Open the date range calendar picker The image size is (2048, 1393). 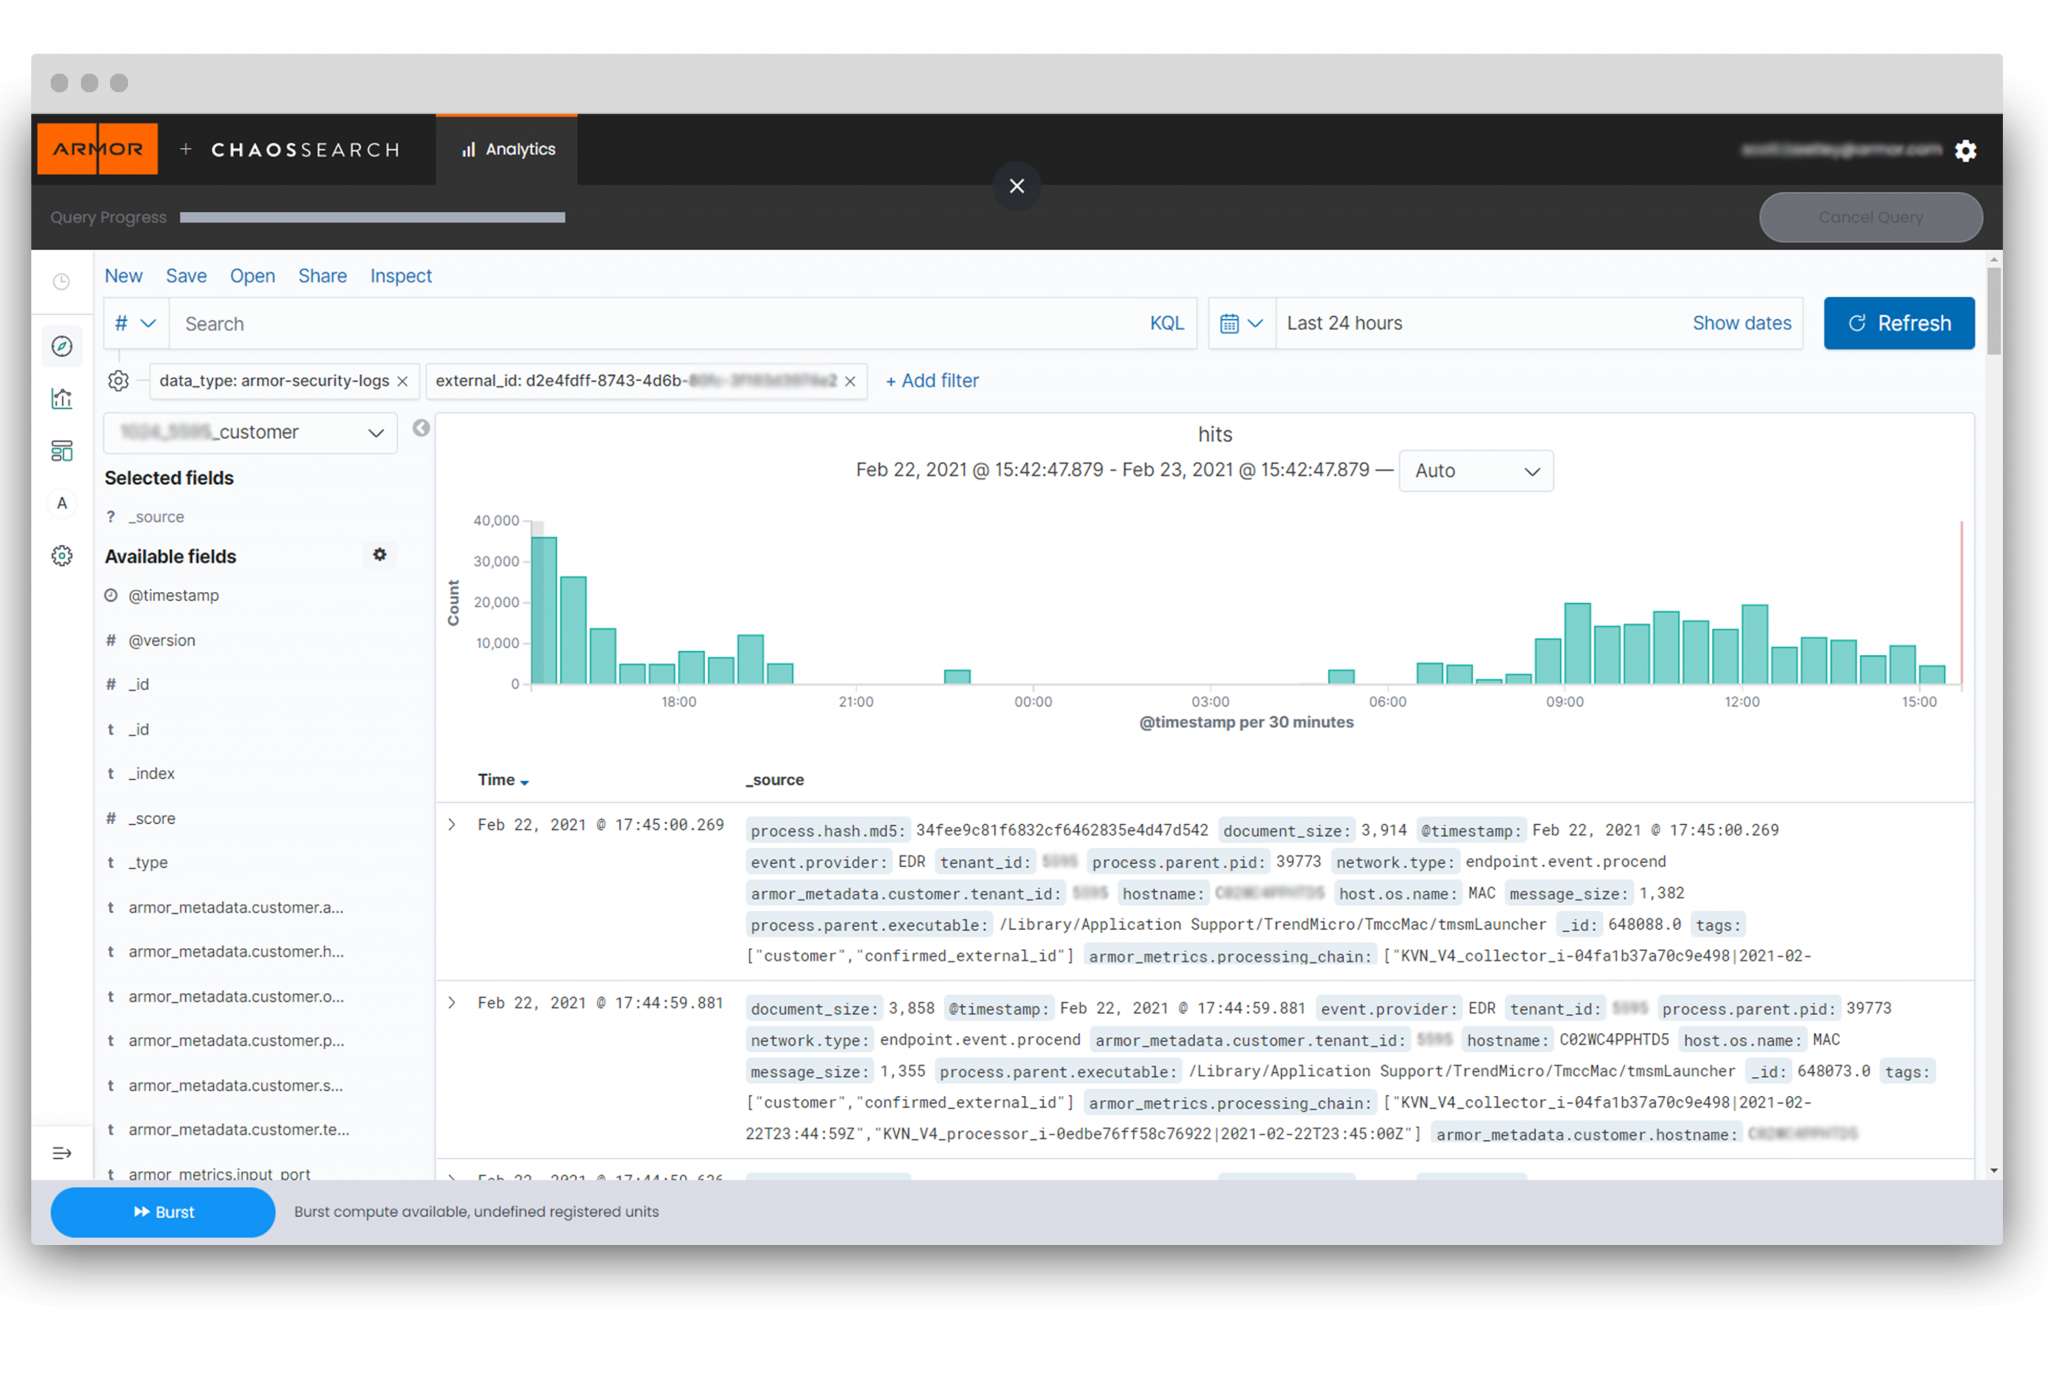pyautogui.click(x=1238, y=323)
